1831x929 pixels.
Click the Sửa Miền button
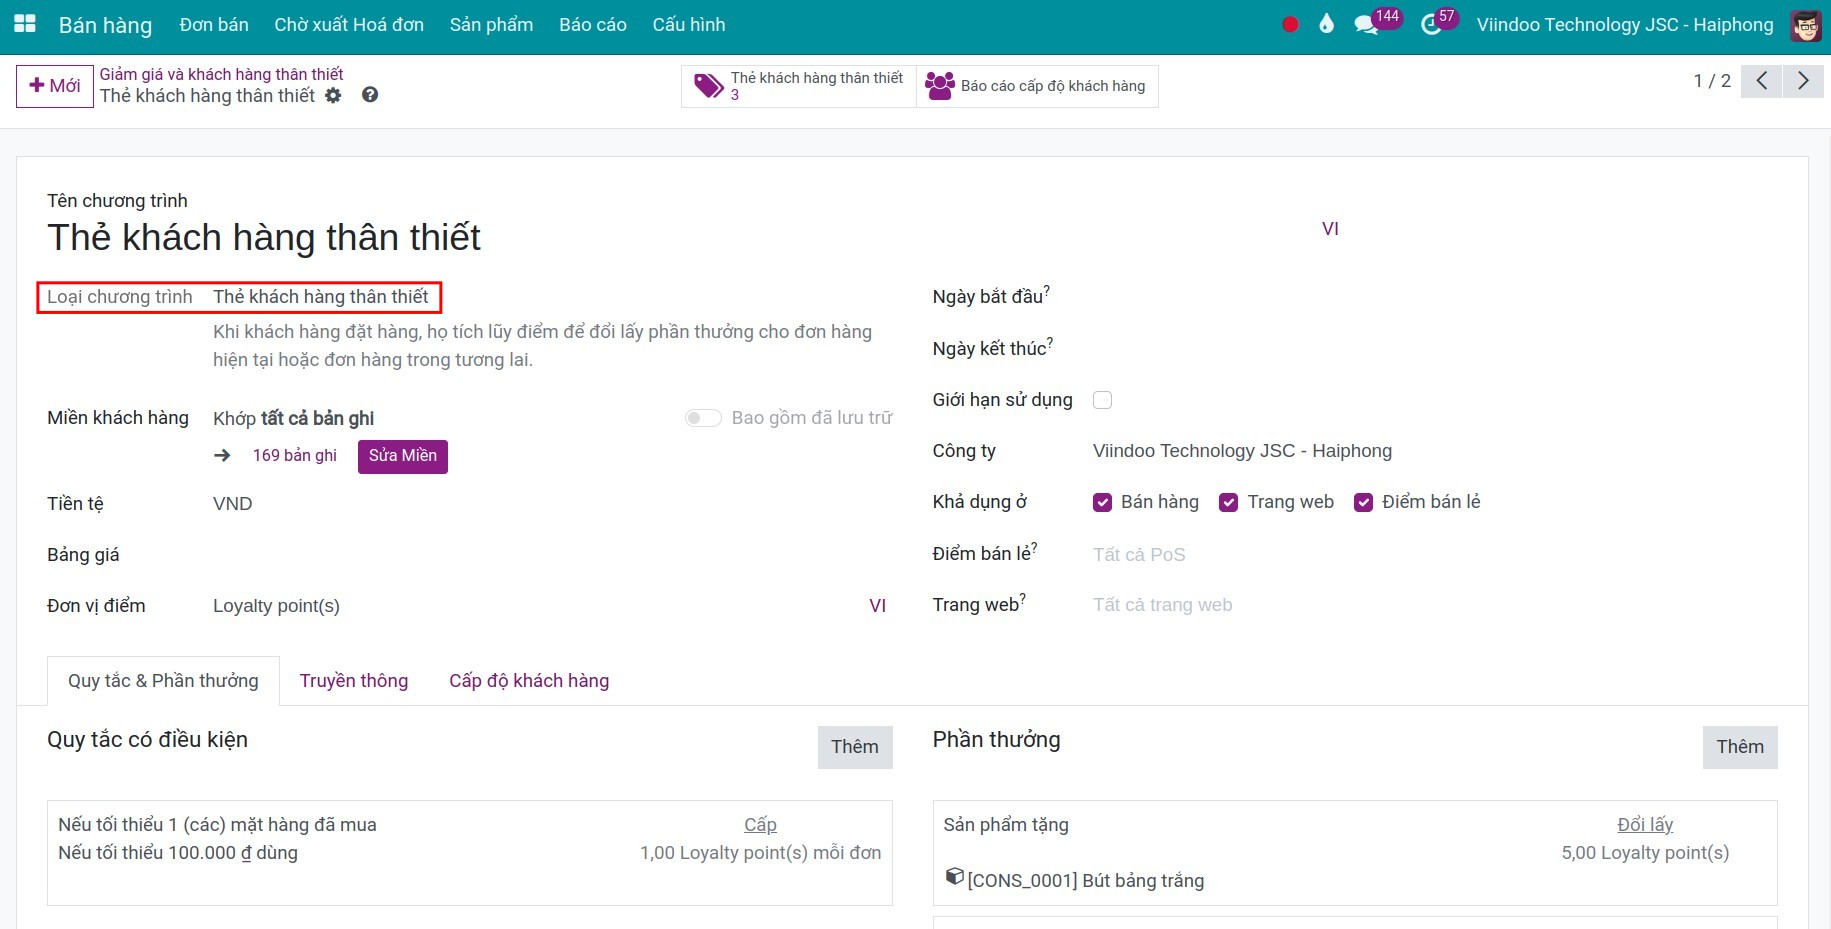pos(402,456)
